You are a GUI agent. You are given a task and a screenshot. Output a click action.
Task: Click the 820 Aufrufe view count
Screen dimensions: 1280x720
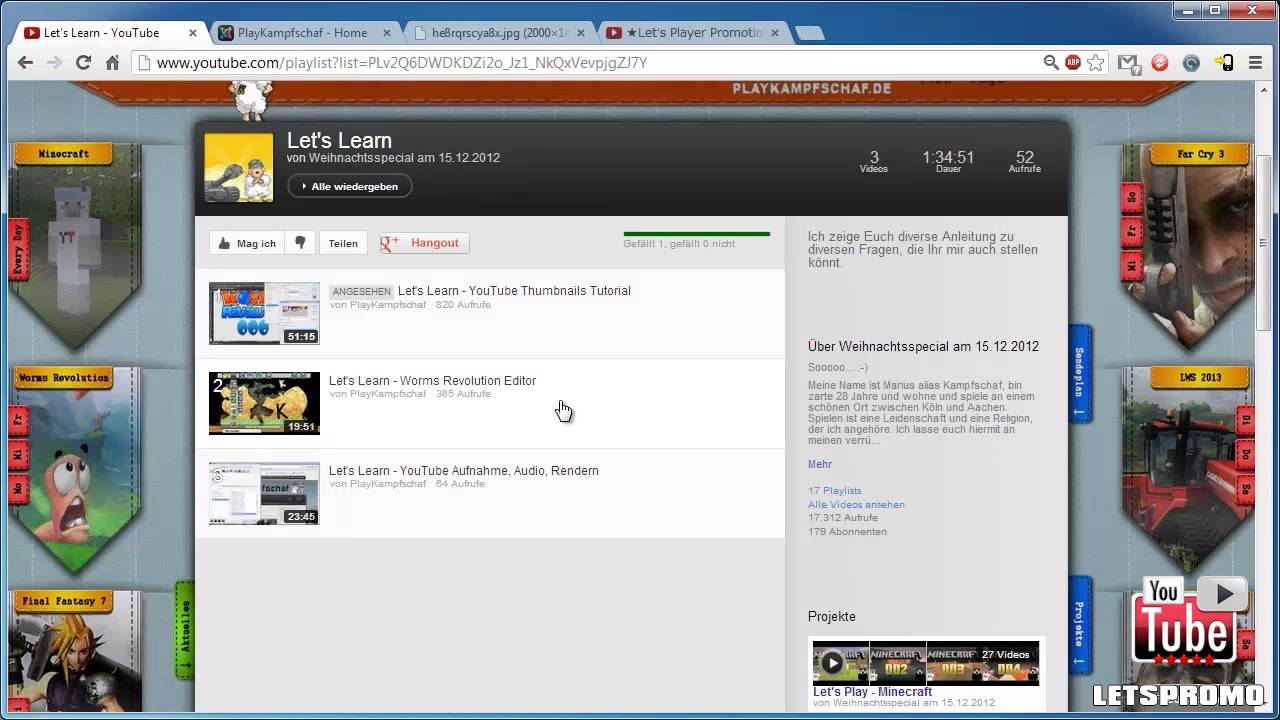[463, 305]
